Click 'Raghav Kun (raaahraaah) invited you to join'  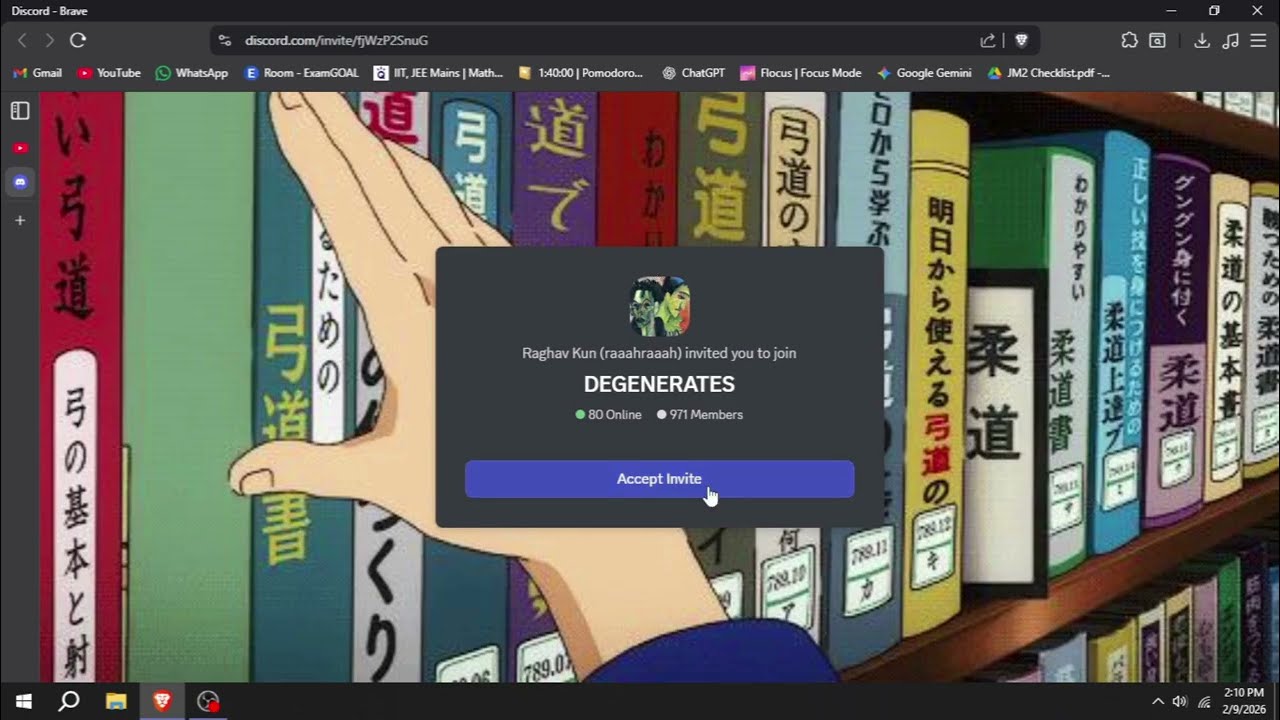coord(659,353)
